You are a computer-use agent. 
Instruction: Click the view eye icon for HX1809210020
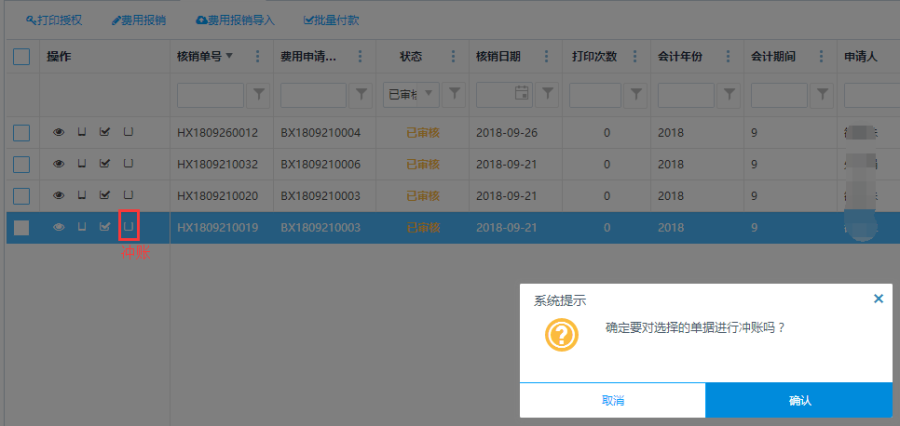(x=58, y=195)
